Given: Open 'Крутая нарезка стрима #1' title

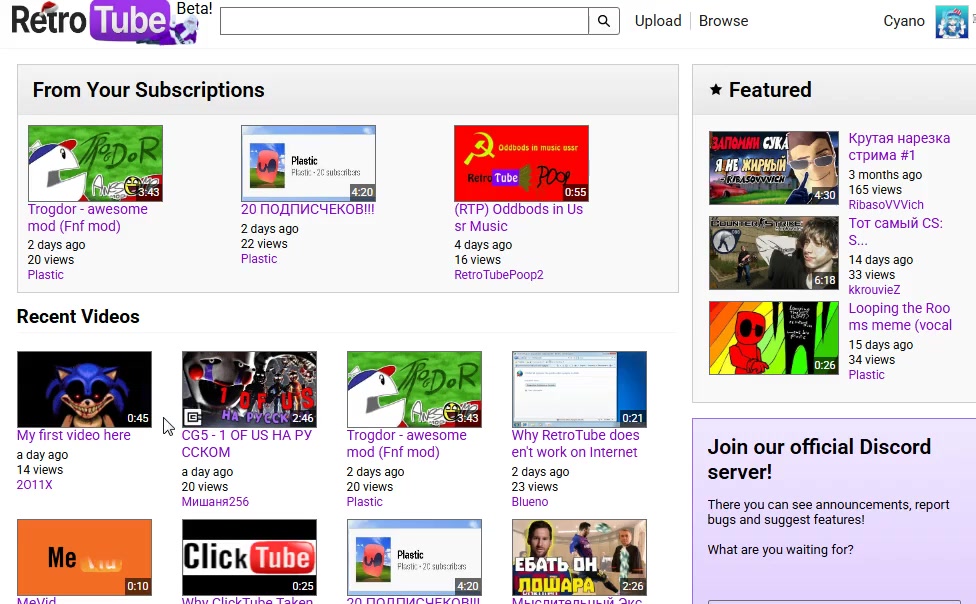Looking at the screenshot, I should click(898, 147).
